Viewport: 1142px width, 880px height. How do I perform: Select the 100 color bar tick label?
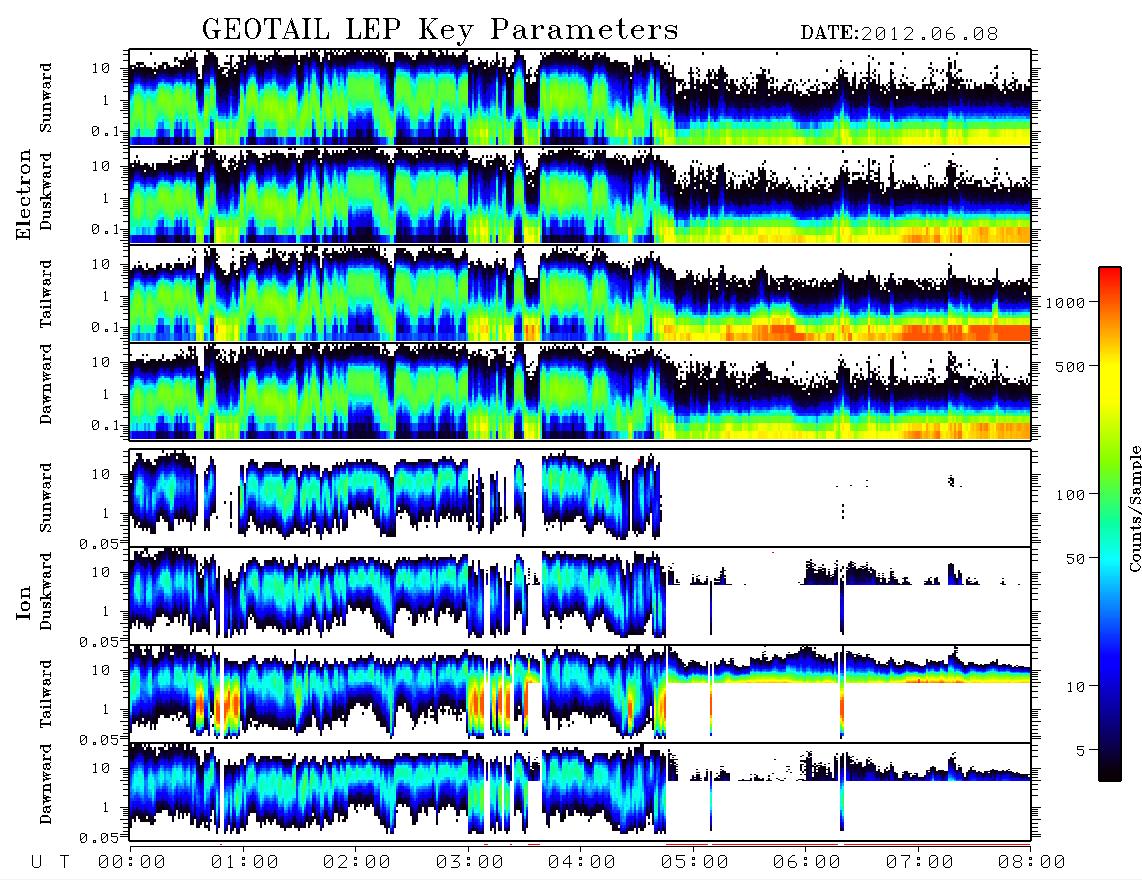click(1070, 495)
